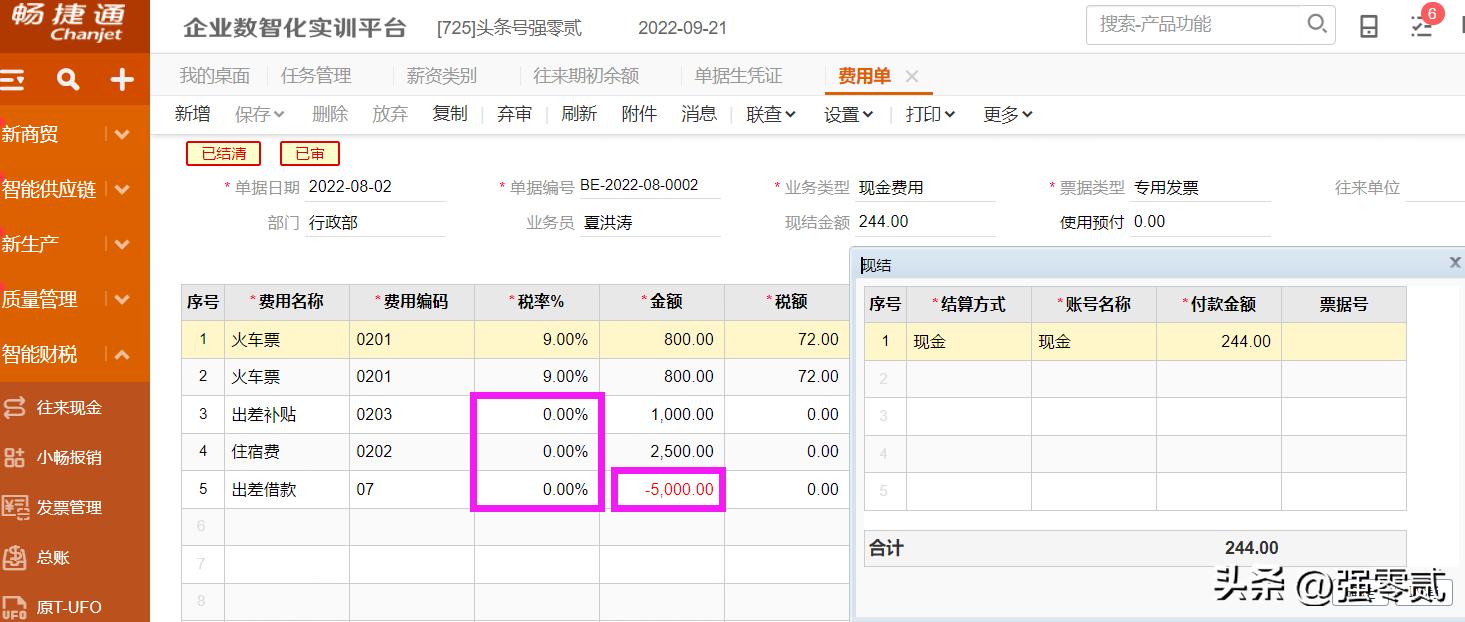Open the 单据生凭证 tab

coord(739,75)
